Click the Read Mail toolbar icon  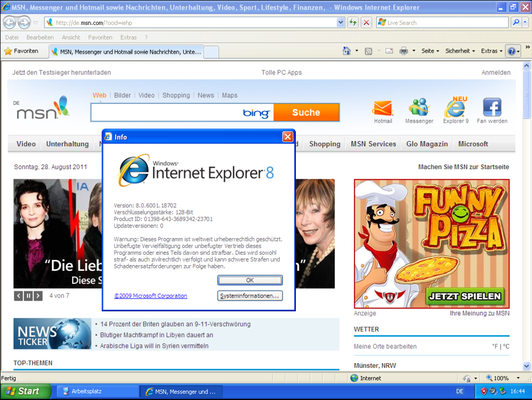click(389, 51)
